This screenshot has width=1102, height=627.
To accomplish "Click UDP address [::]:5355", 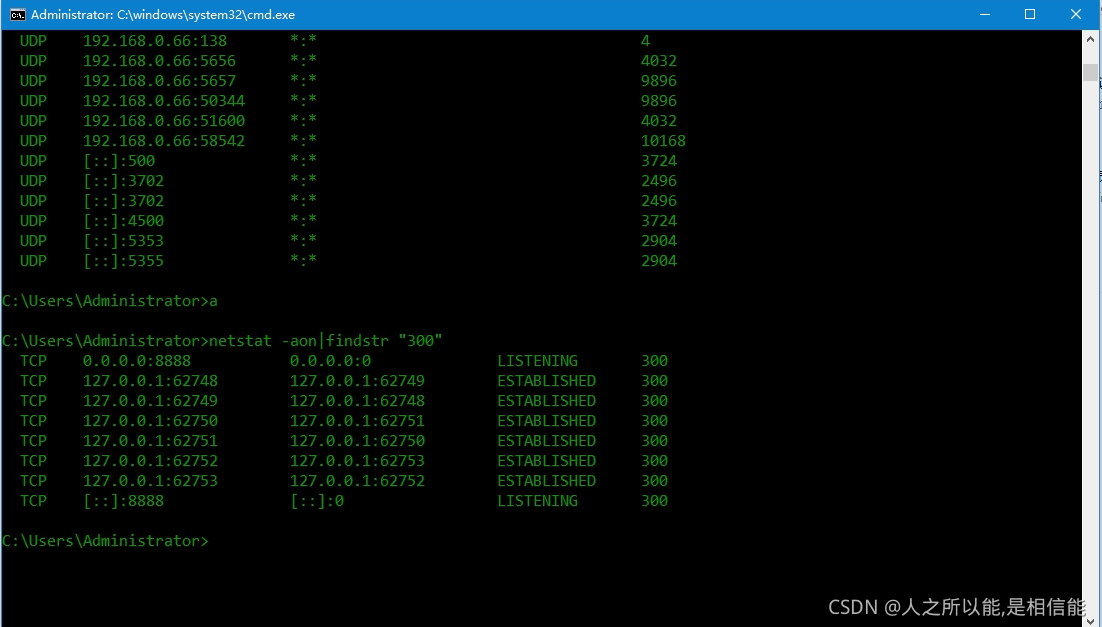I will pos(124,261).
